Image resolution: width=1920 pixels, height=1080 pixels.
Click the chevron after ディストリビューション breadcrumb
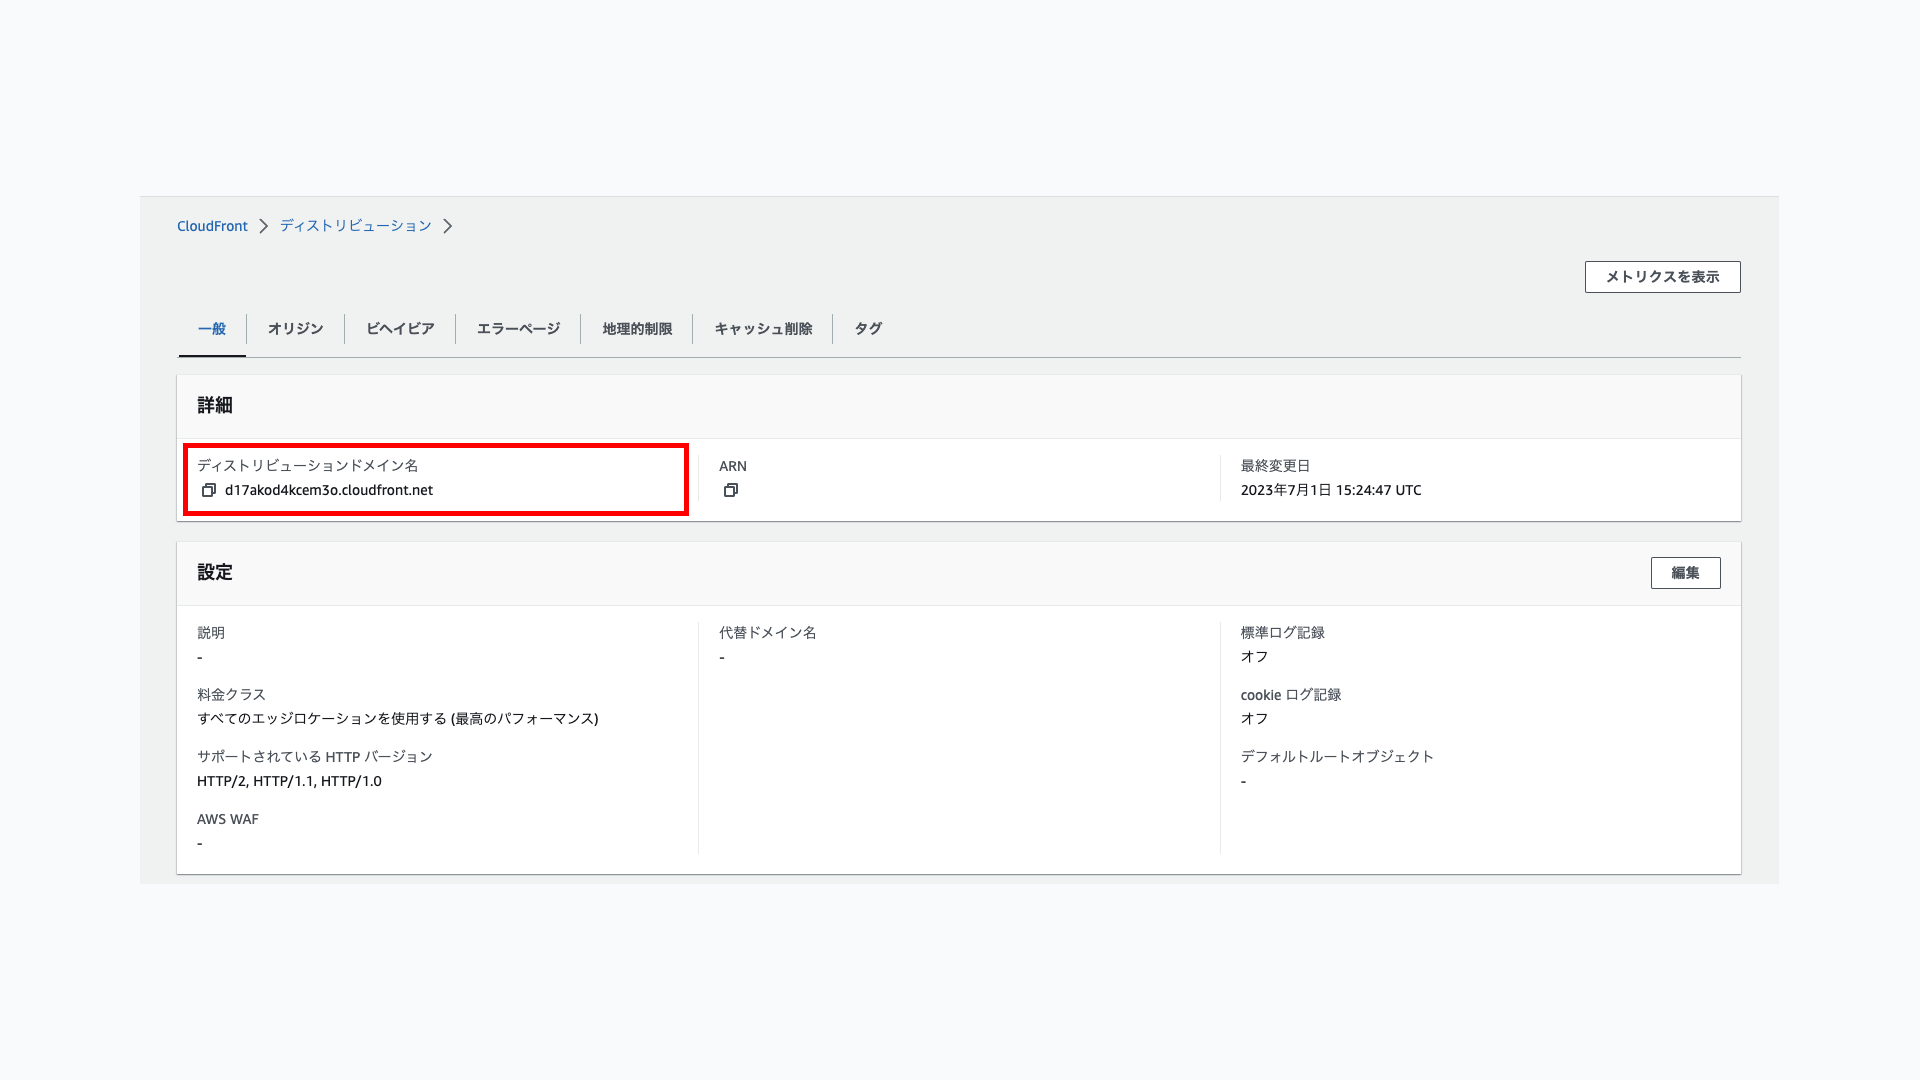tap(448, 226)
